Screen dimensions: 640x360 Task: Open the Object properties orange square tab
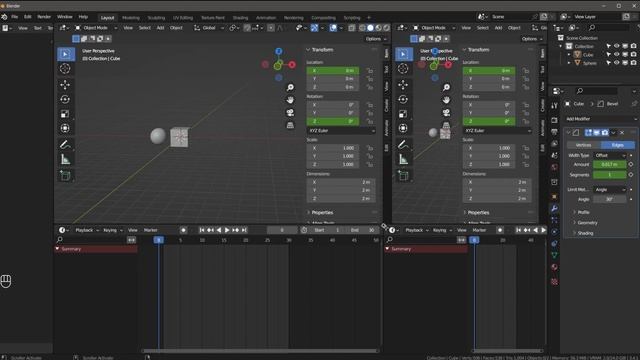(554, 197)
